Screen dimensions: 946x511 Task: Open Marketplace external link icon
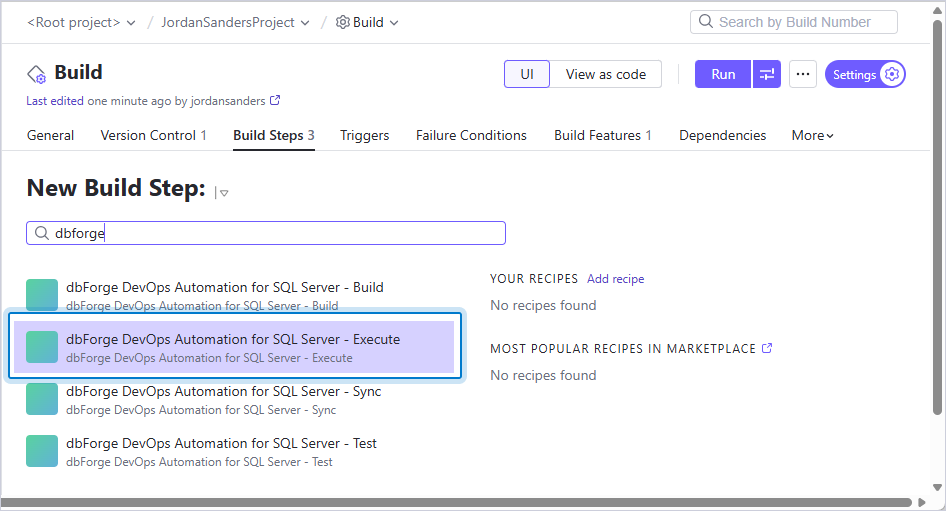pos(767,348)
